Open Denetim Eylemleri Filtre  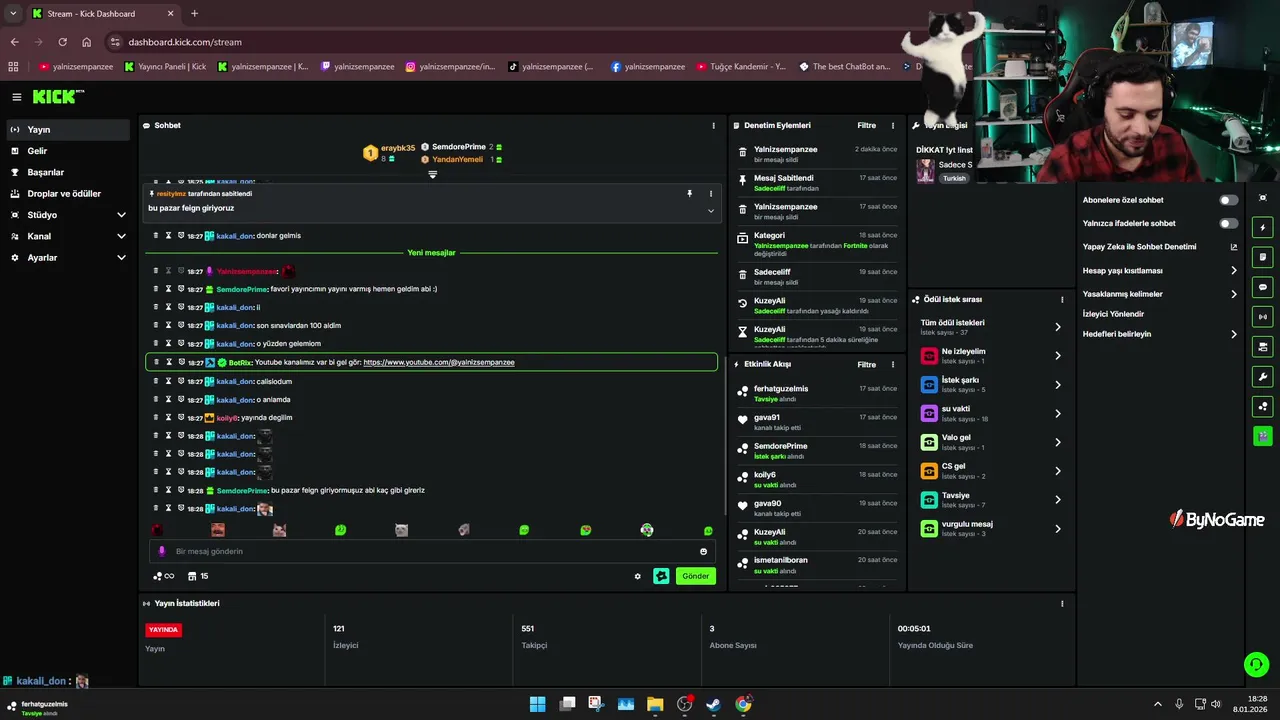pos(867,126)
